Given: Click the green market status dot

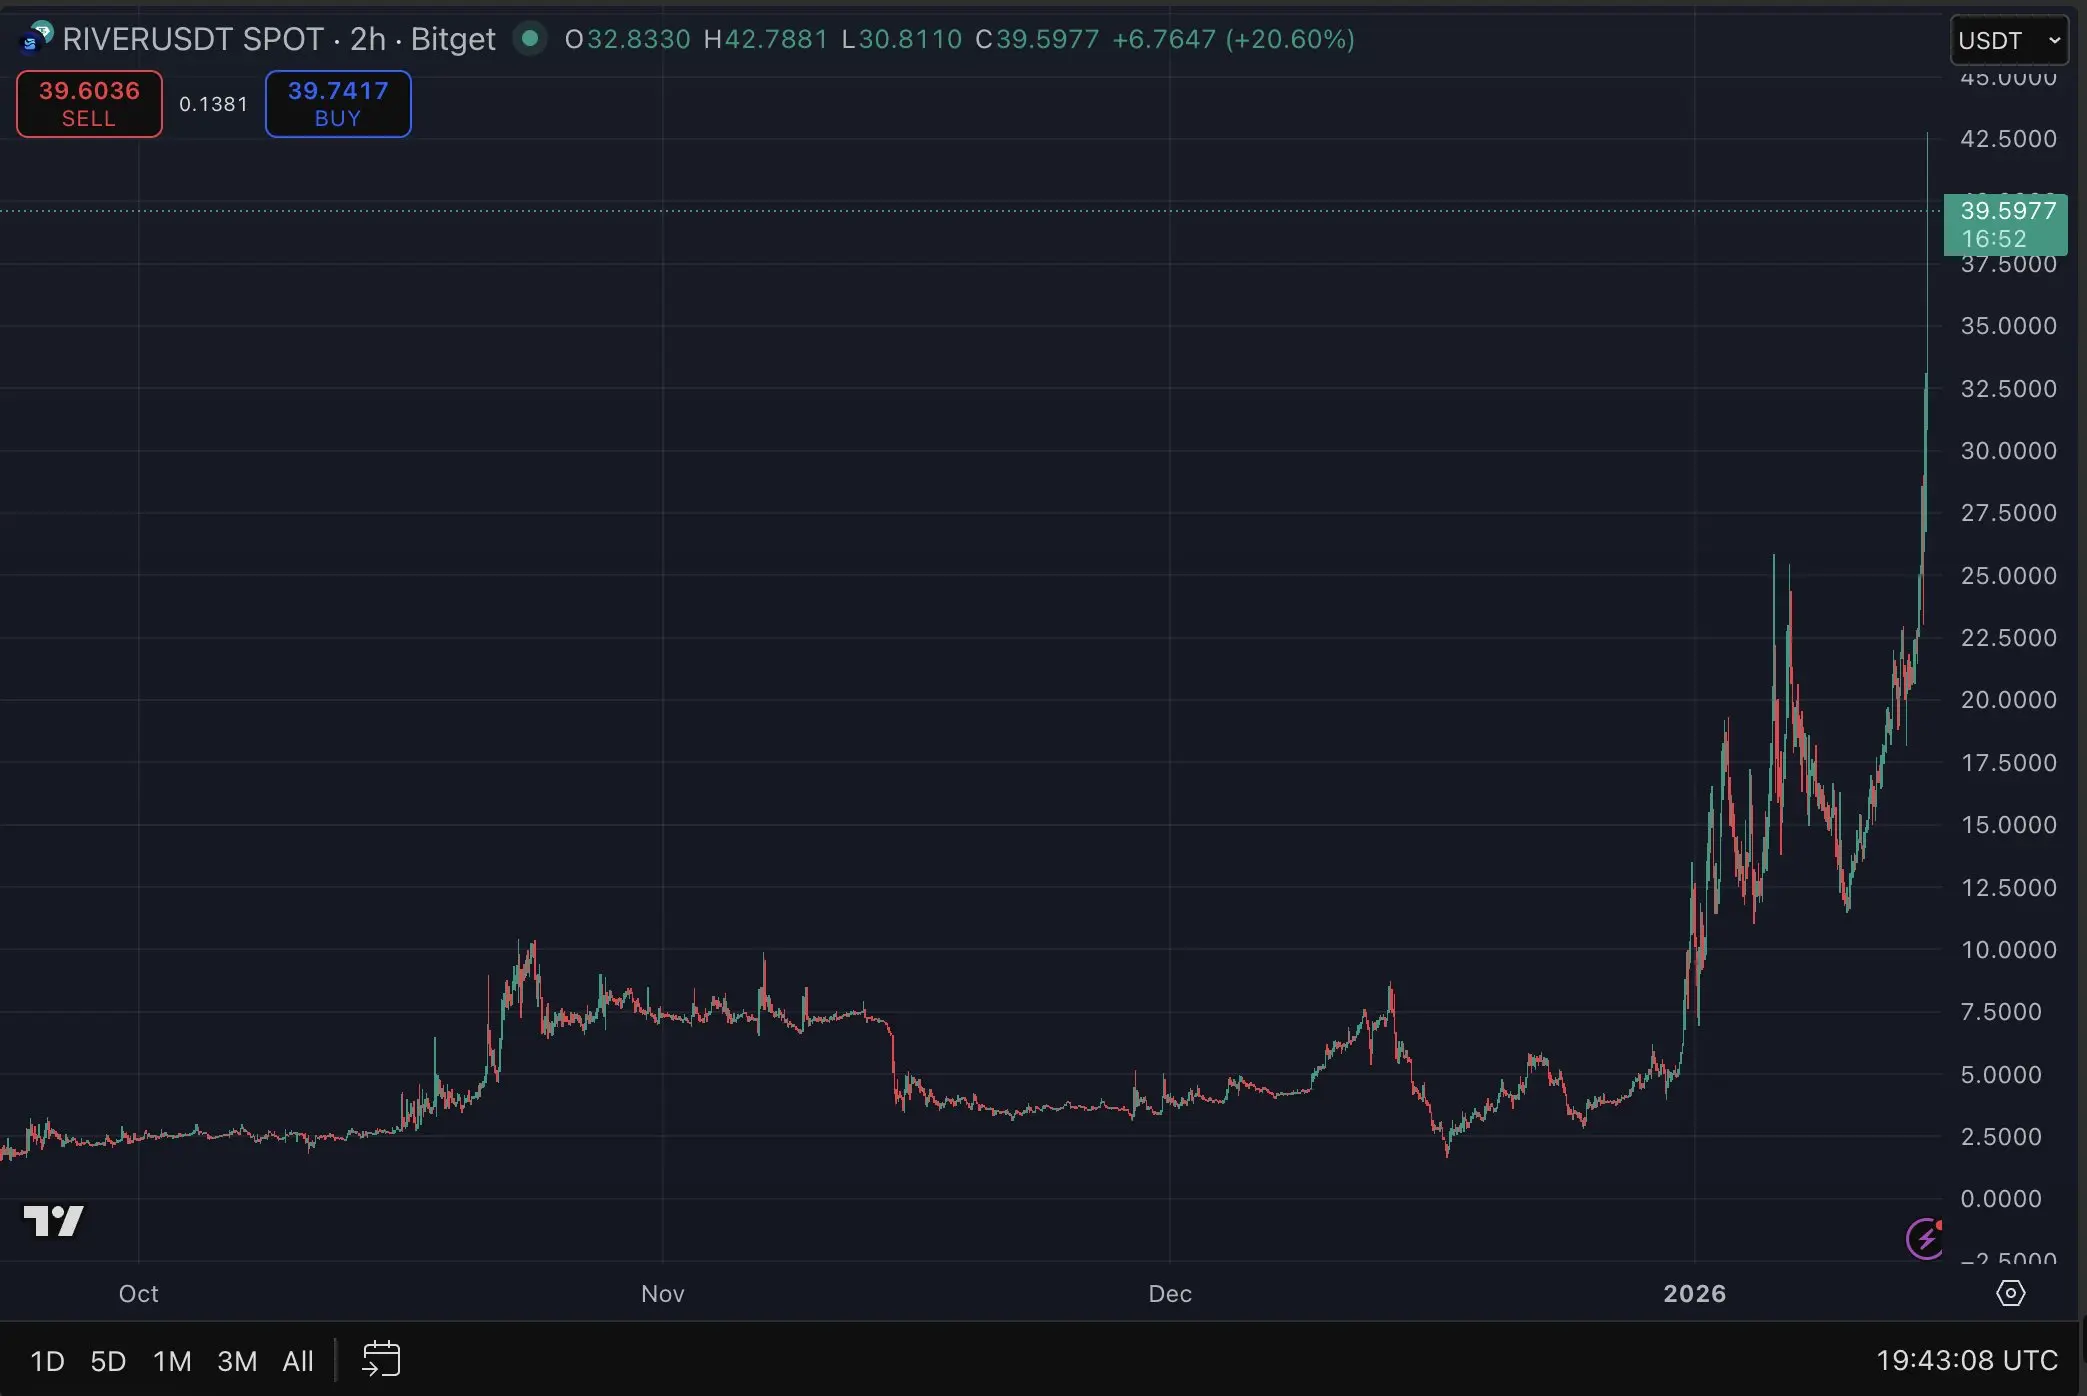Looking at the screenshot, I should 530,39.
